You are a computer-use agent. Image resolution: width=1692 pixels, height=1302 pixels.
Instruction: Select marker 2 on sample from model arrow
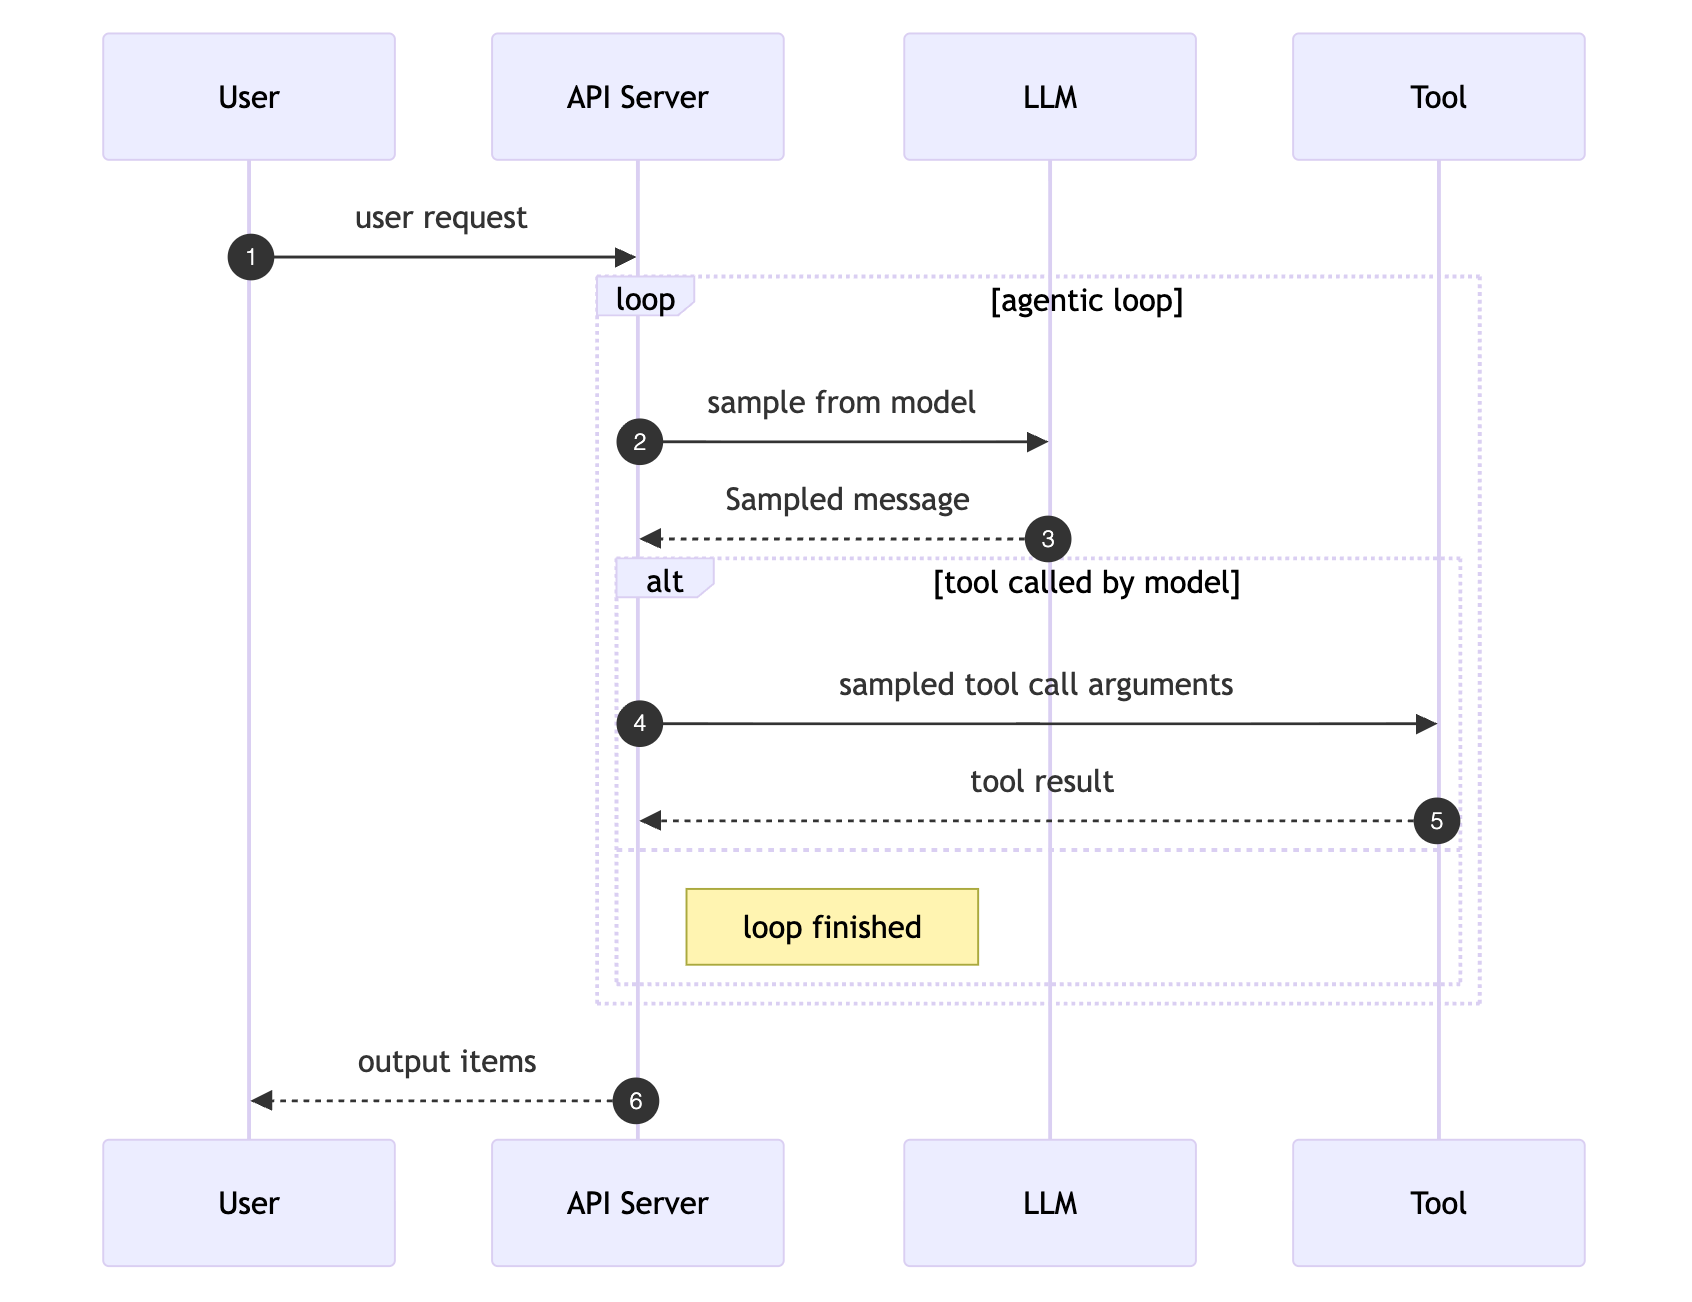640,440
